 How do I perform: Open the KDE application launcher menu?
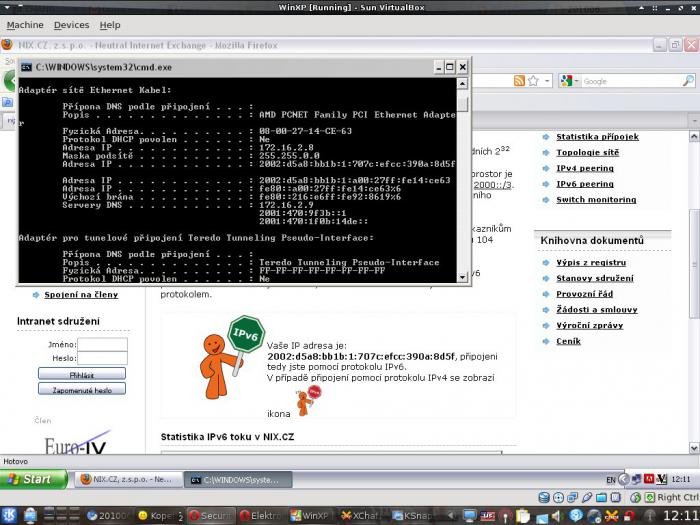click(x=9, y=516)
